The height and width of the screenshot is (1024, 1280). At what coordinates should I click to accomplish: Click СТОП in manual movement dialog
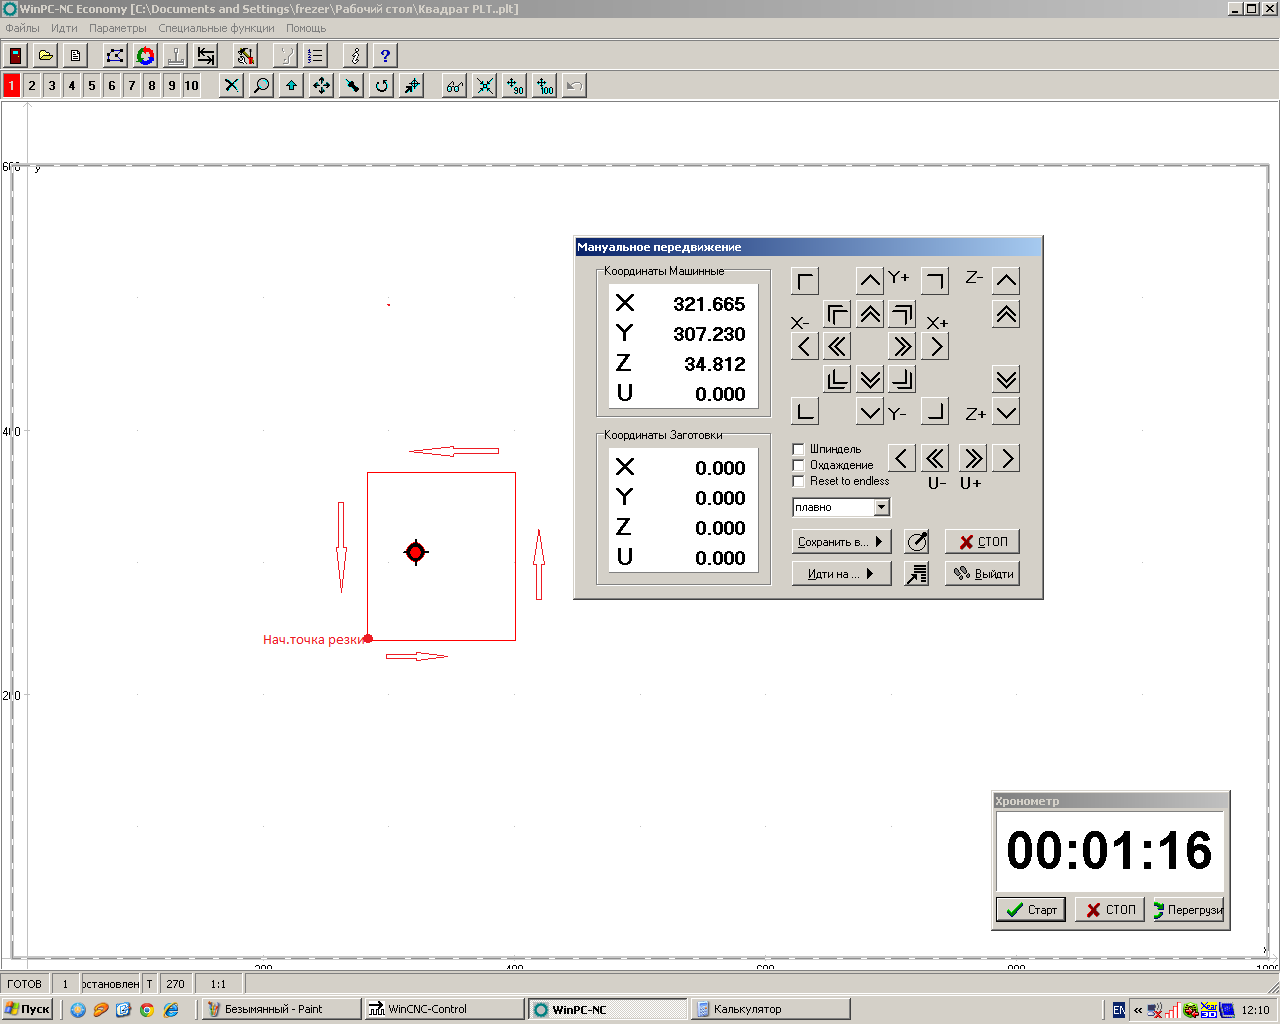982,542
